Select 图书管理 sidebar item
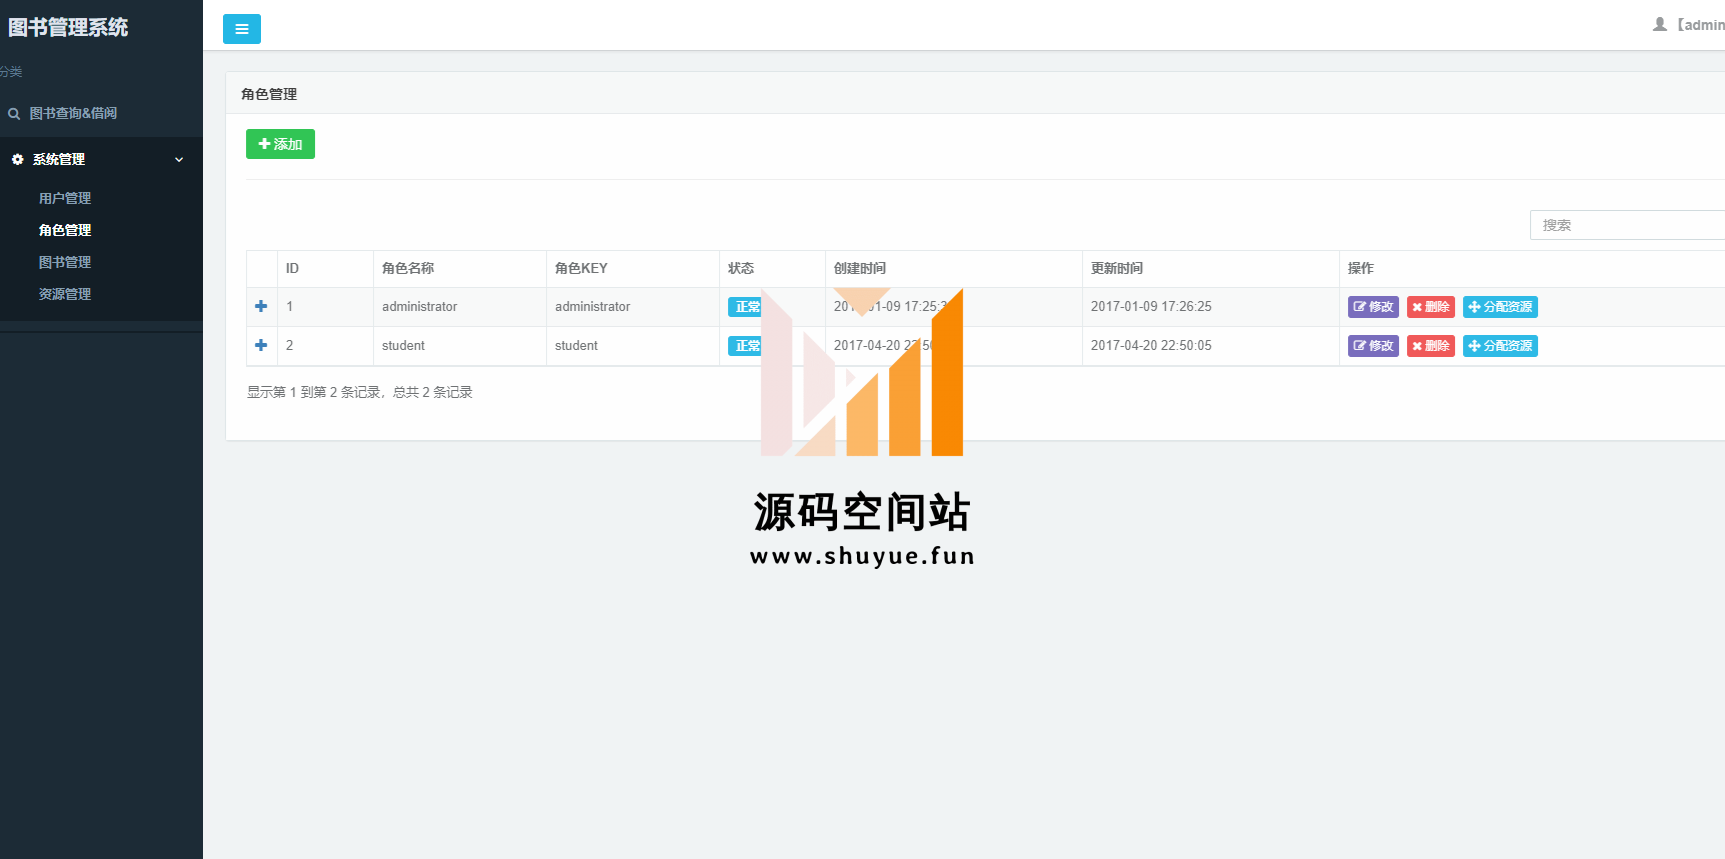Image resolution: width=1725 pixels, height=859 pixels. coord(65,262)
